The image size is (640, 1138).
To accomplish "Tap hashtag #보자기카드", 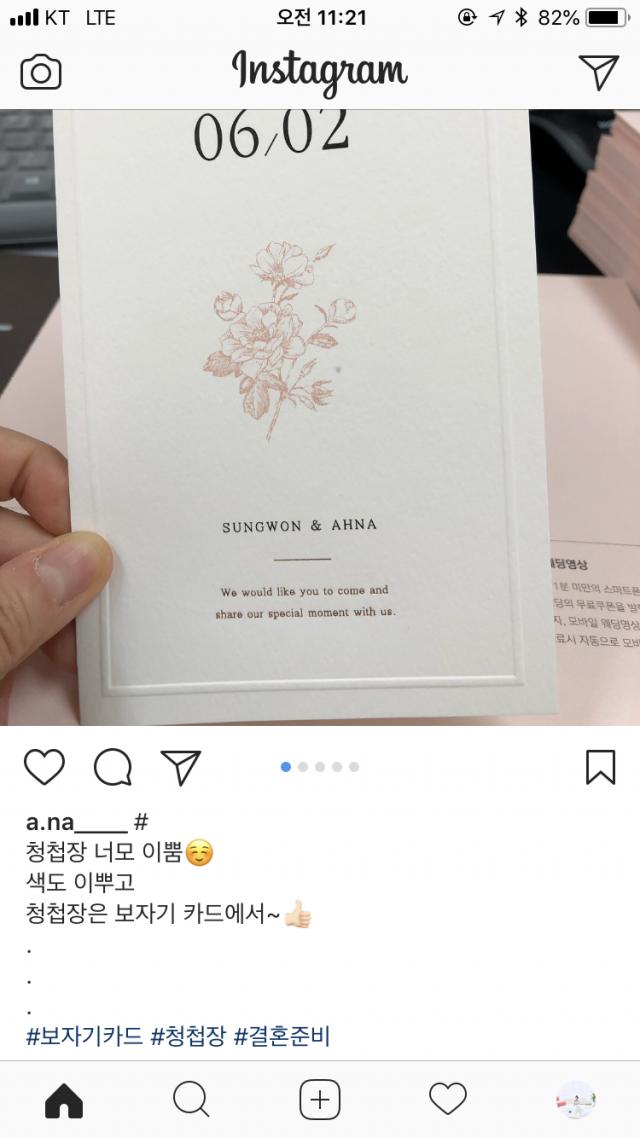I will click(x=84, y=1036).
